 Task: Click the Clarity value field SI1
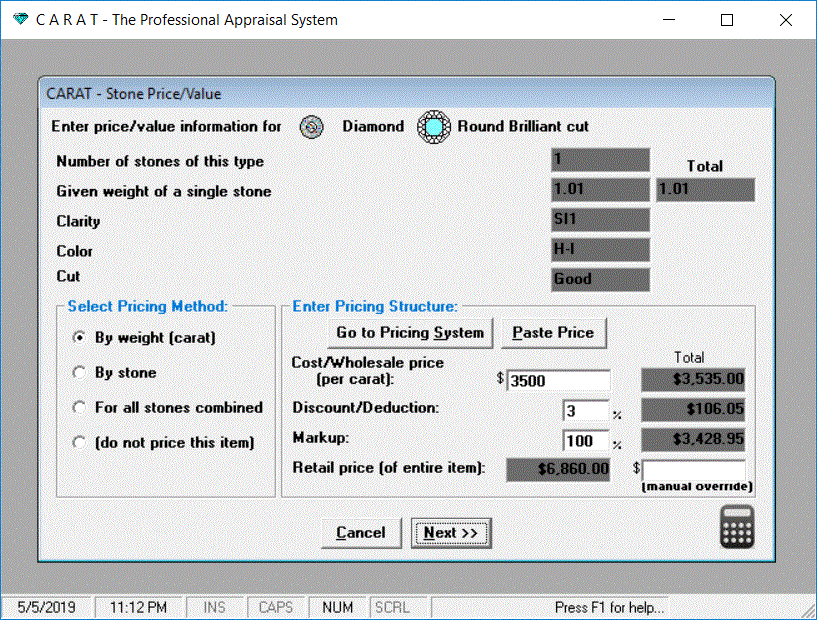(600, 220)
